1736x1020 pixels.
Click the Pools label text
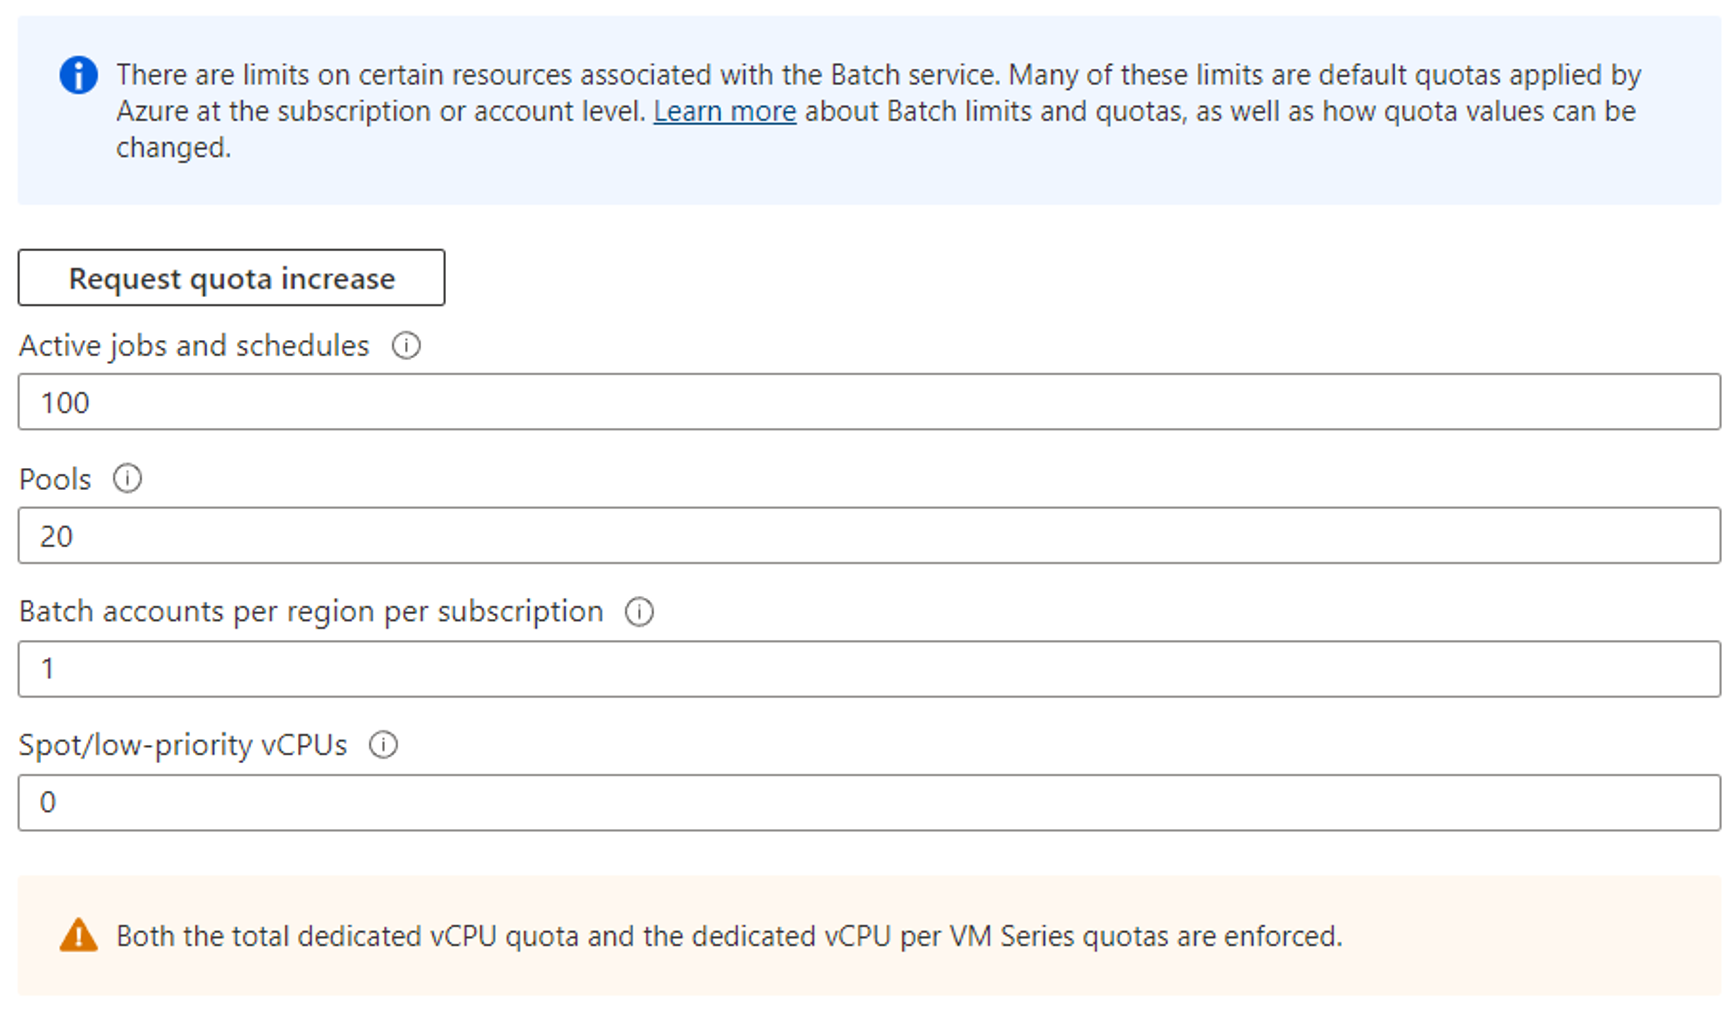pos(55,479)
